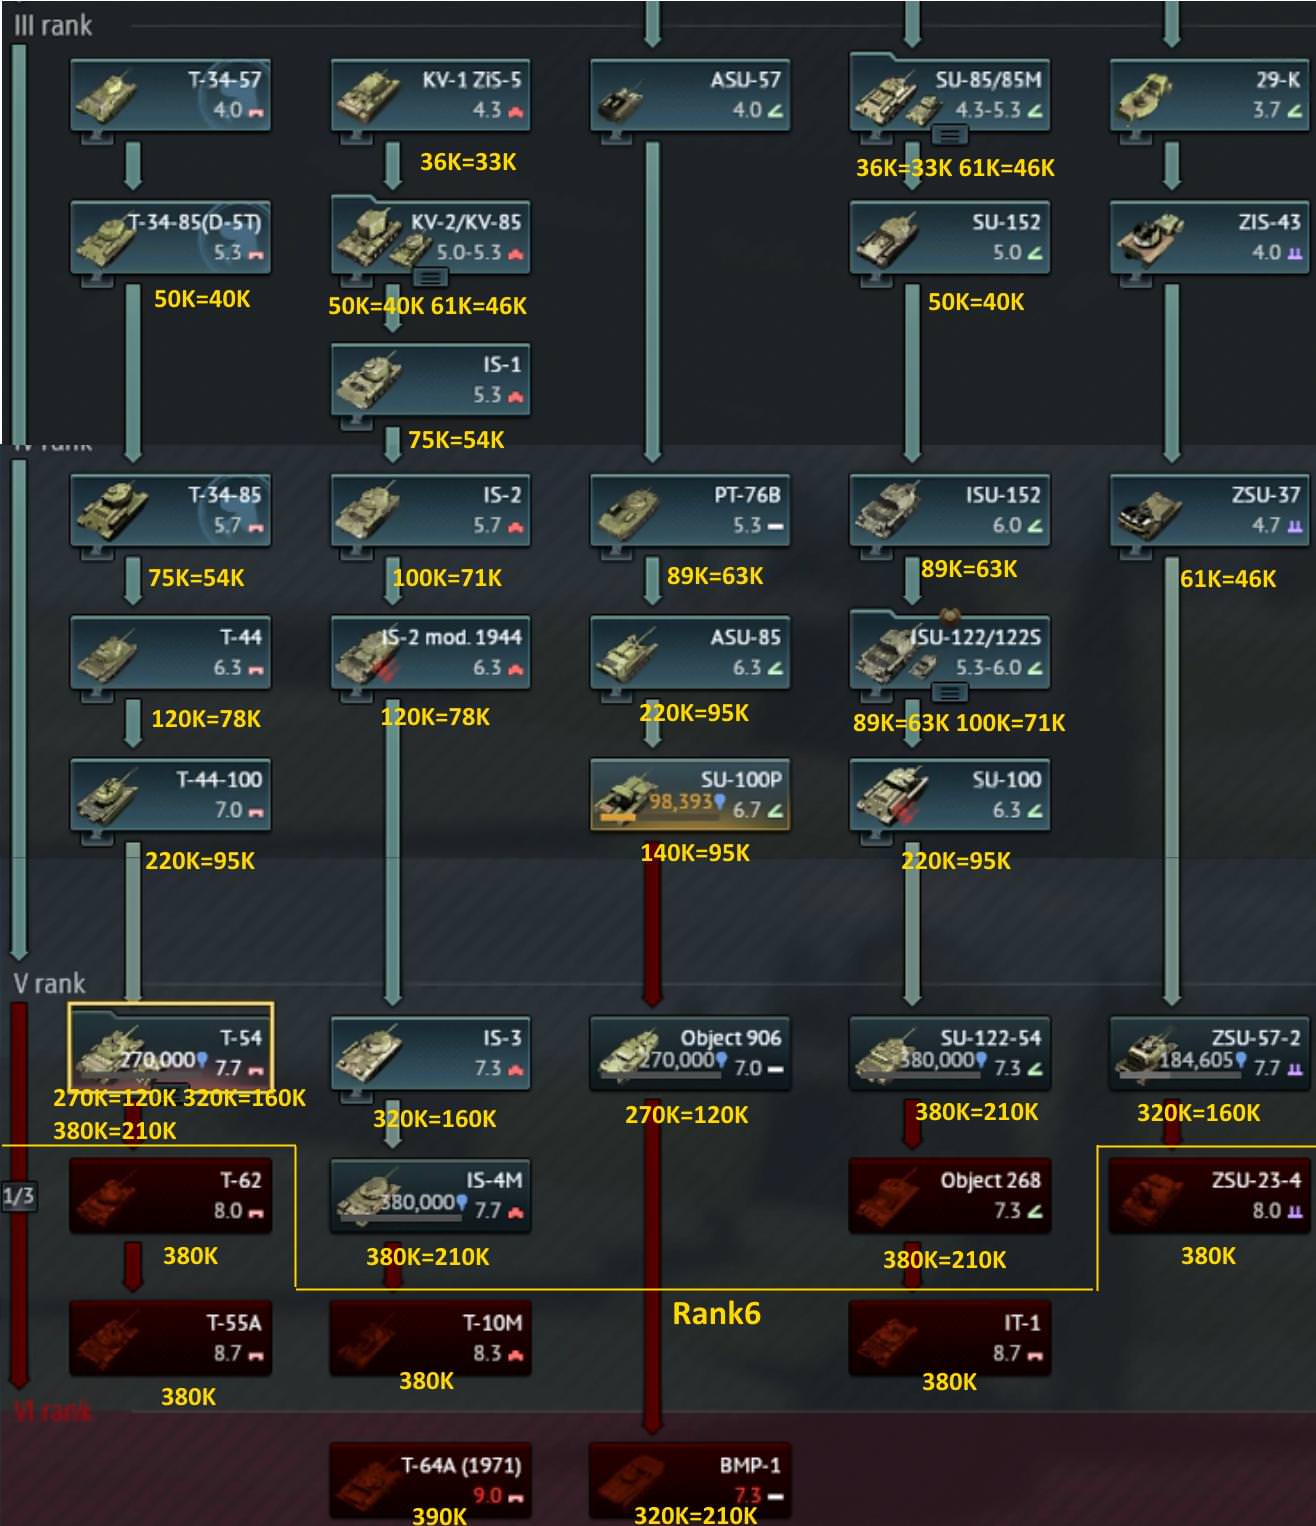Screen dimensions: 1316x1526
Task: Pick the locked T-55A tank
Action: (170, 1337)
